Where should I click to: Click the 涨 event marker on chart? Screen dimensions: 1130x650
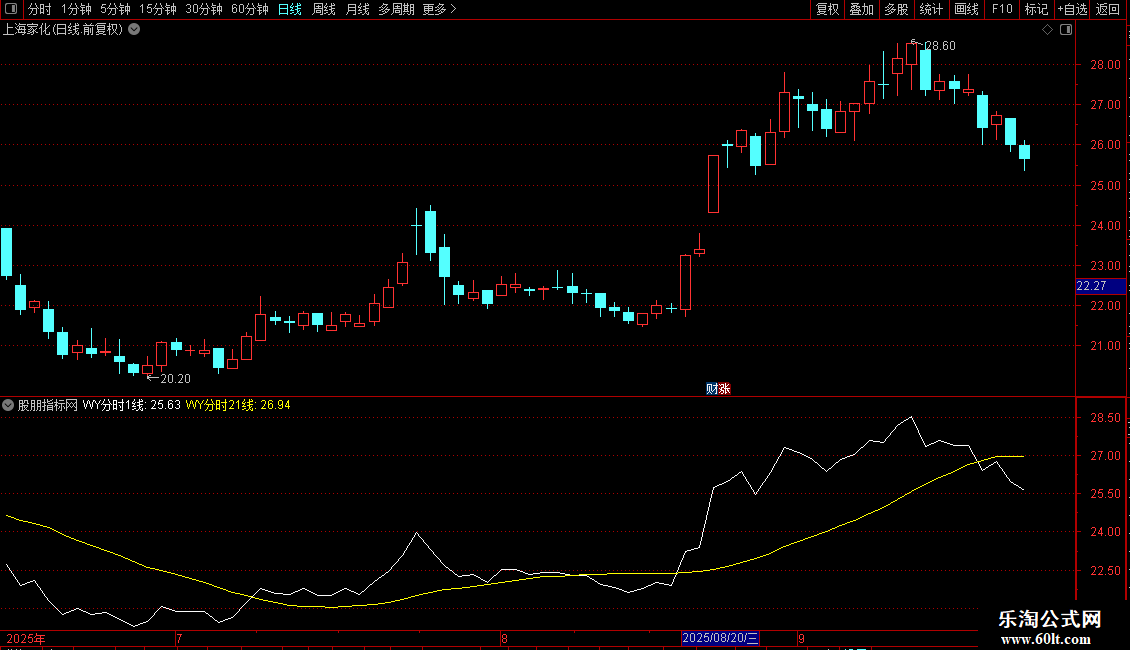click(x=724, y=388)
